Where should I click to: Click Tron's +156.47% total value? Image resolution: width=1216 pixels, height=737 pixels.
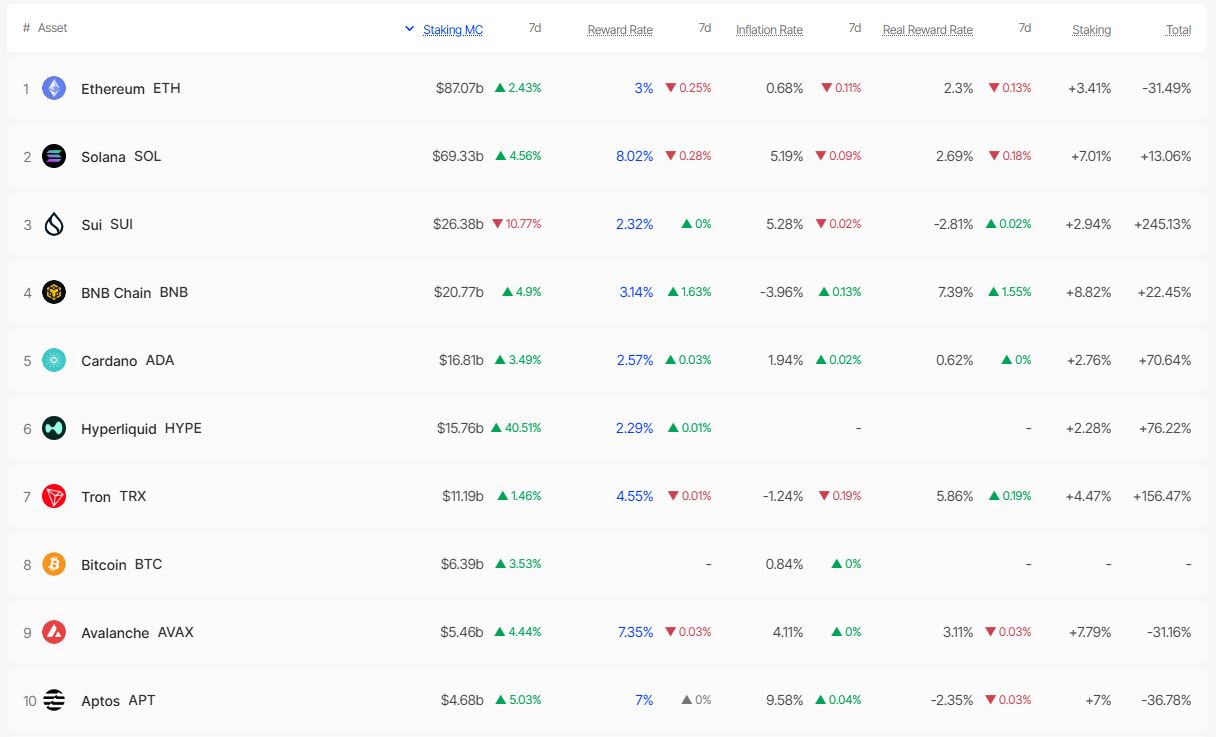tap(1162, 496)
